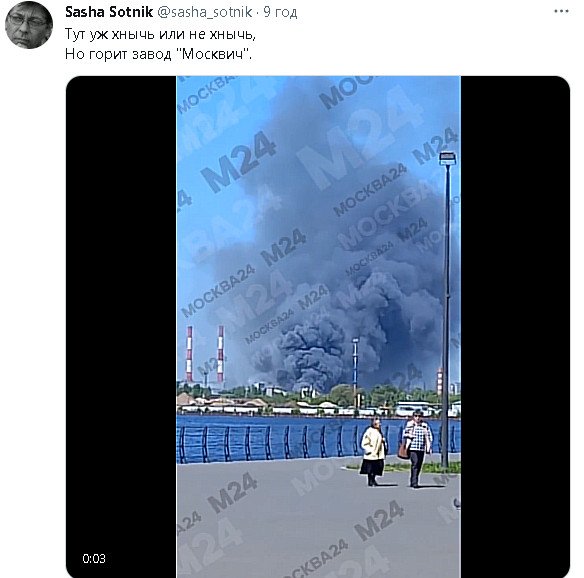584x578 pixels.
Task: Open tweet permalink via '9 год' timestamp
Action: [280, 12]
